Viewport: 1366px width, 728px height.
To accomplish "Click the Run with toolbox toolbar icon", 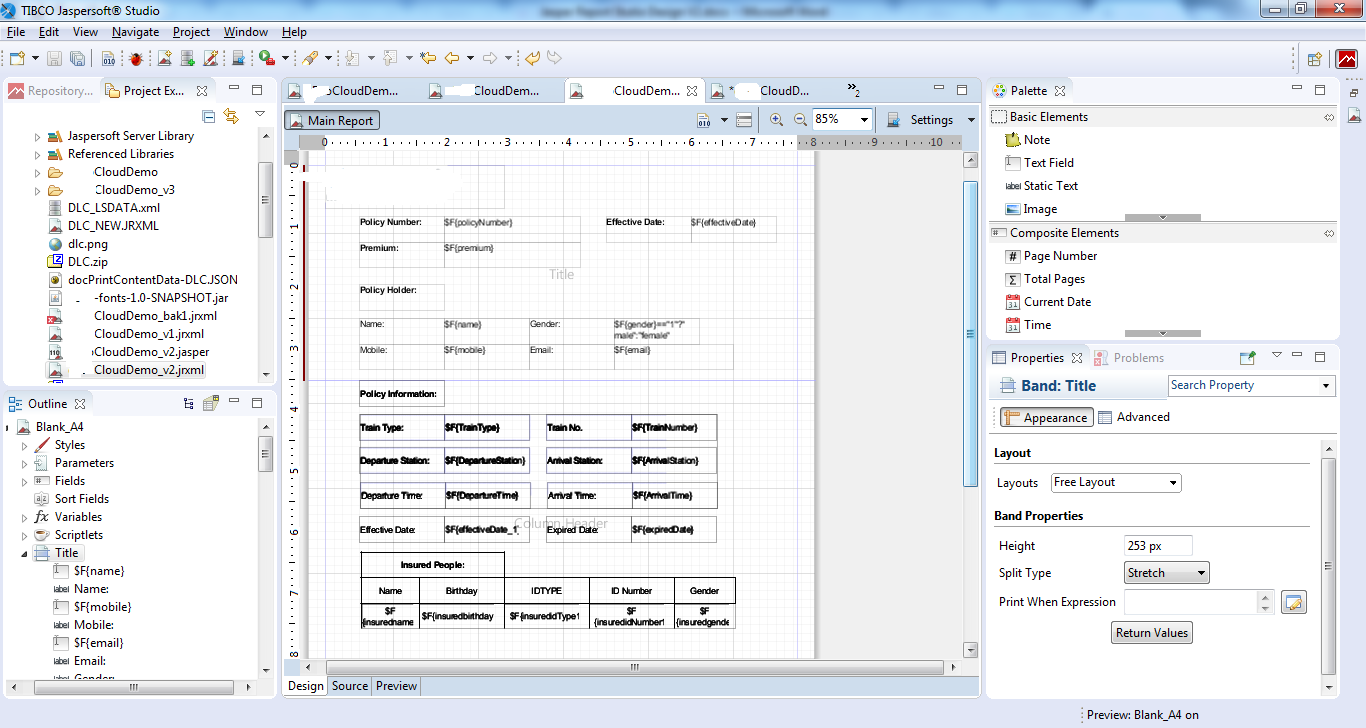I will tap(266, 58).
